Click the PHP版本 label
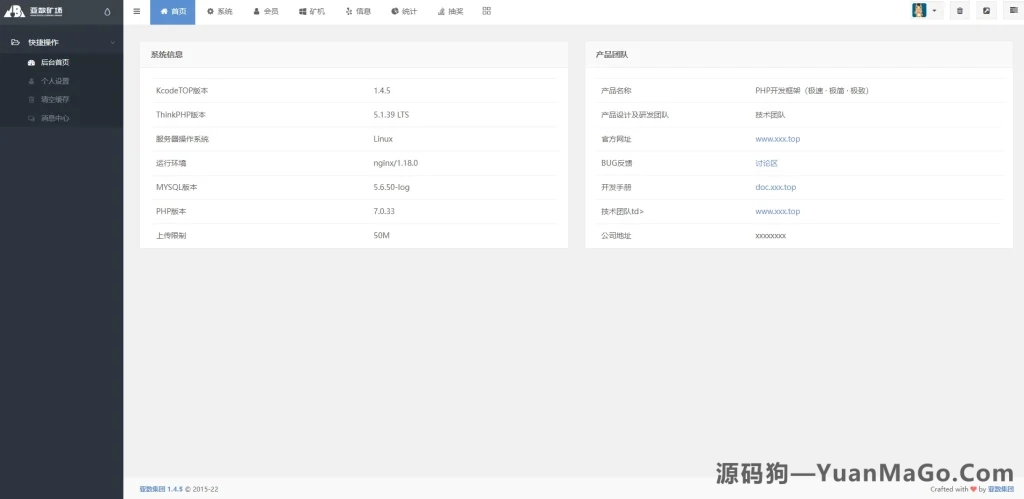The width and height of the screenshot is (1024, 499). click(170, 212)
